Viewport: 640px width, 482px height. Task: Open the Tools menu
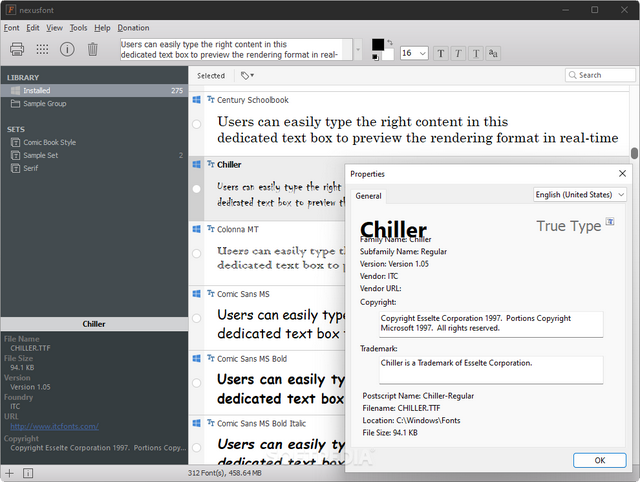78,28
